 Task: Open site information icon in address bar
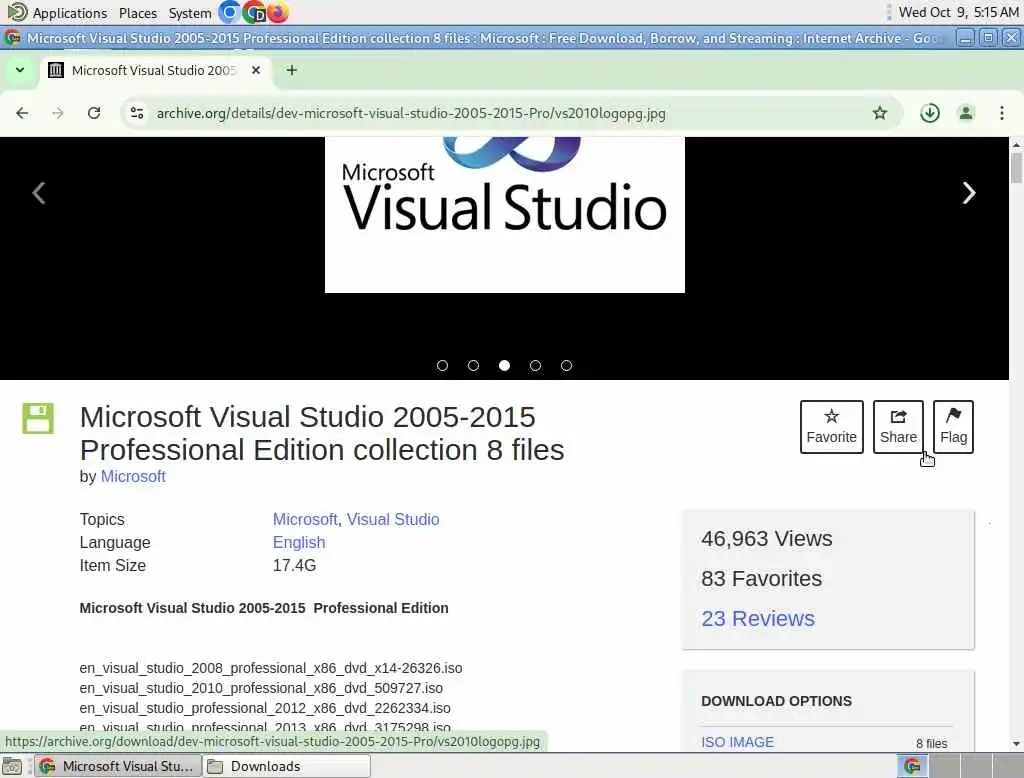tap(137, 113)
